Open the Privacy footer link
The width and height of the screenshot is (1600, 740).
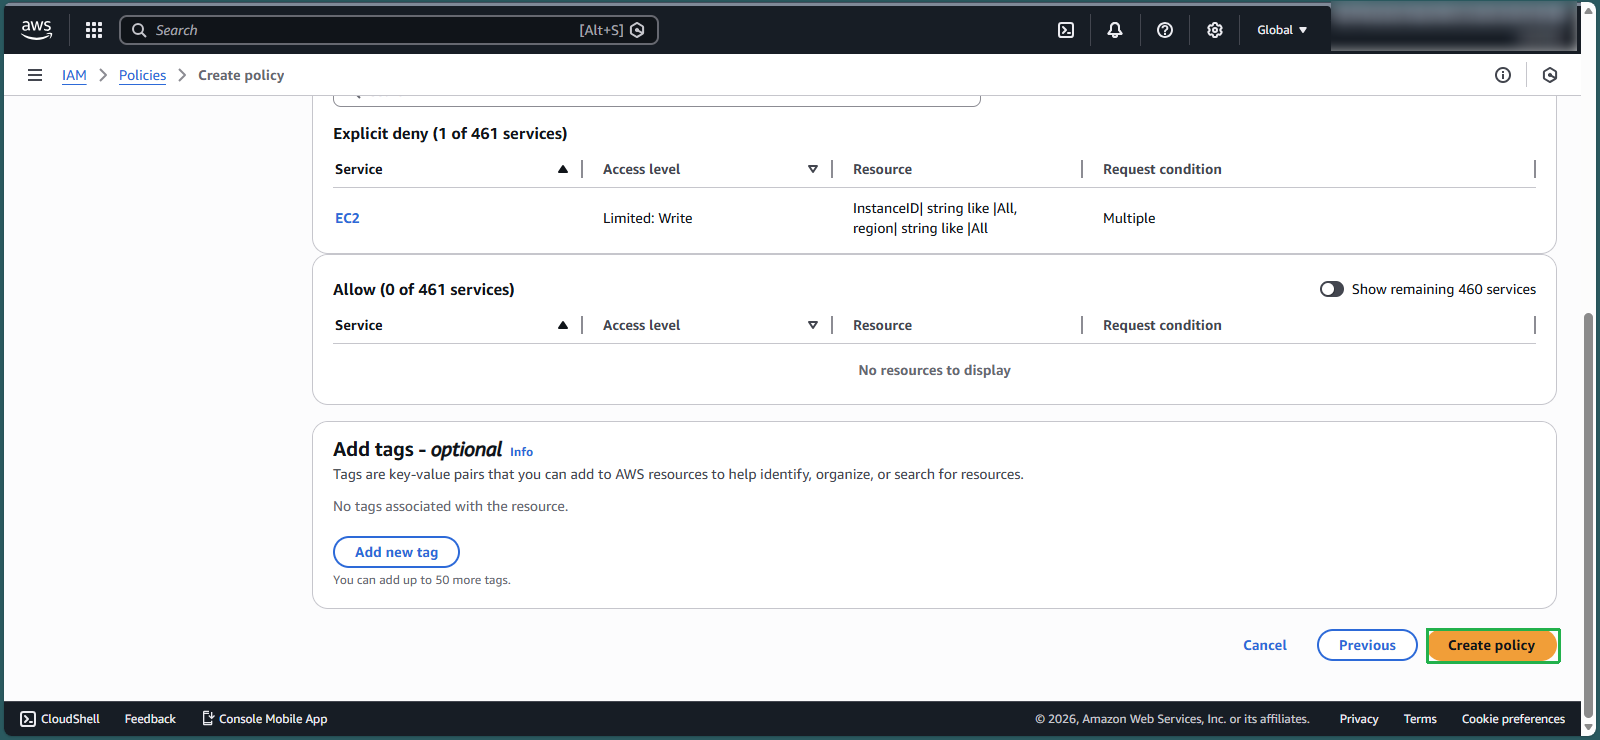1359,719
